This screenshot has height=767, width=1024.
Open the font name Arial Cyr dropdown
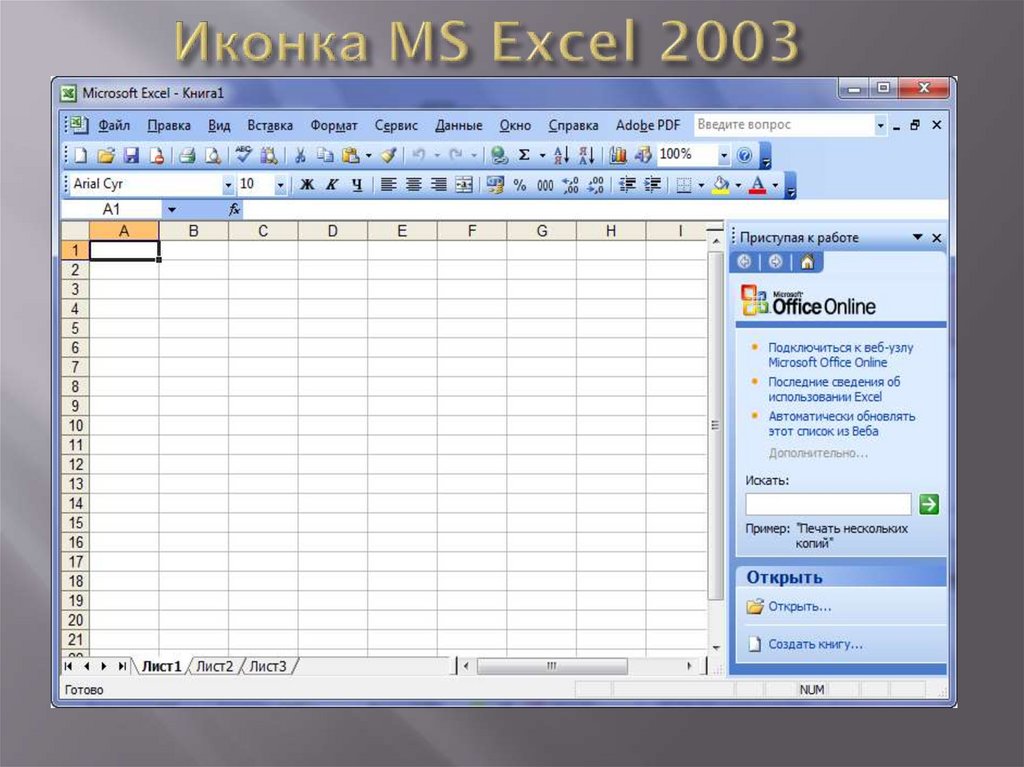[228, 186]
